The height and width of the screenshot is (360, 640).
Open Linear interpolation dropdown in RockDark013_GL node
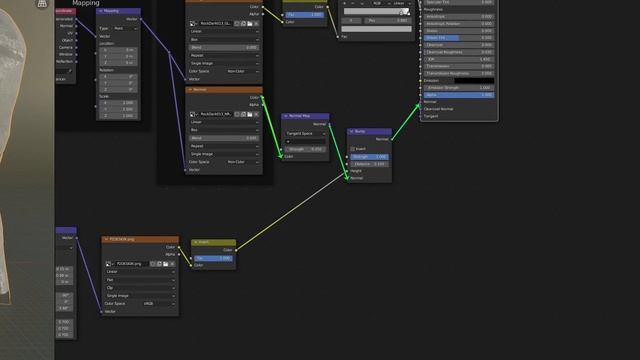coord(224,31)
